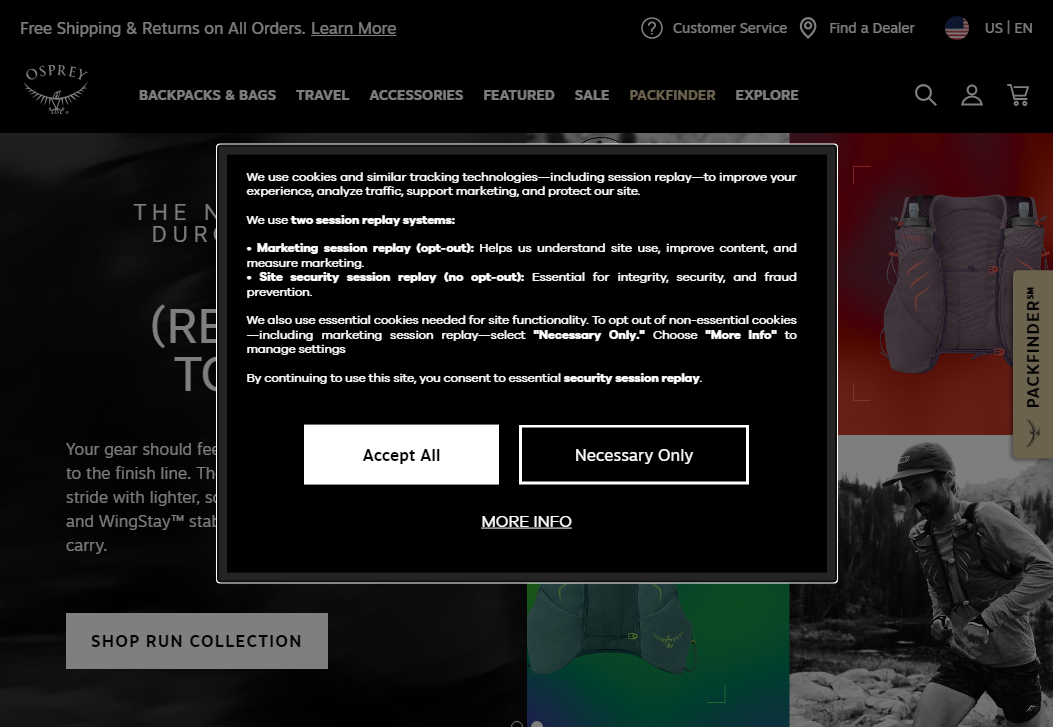Open the search magnifier icon

click(x=925, y=95)
